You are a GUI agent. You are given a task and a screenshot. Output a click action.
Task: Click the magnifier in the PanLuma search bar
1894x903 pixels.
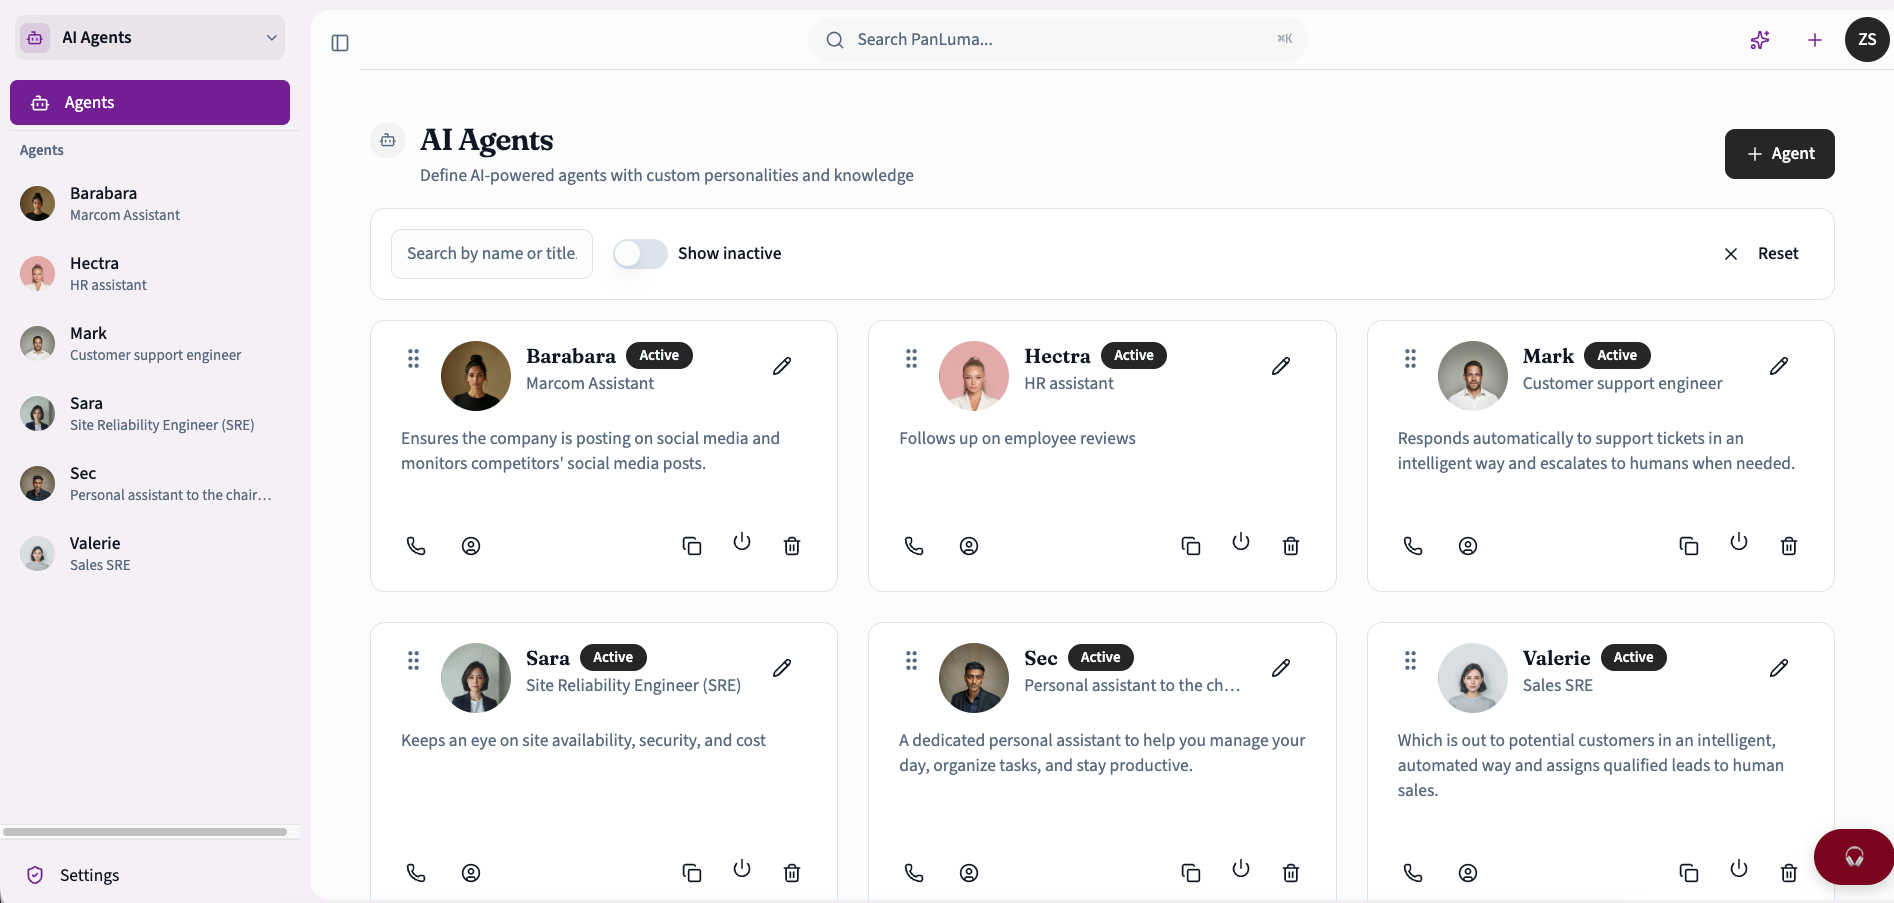[834, 39]
